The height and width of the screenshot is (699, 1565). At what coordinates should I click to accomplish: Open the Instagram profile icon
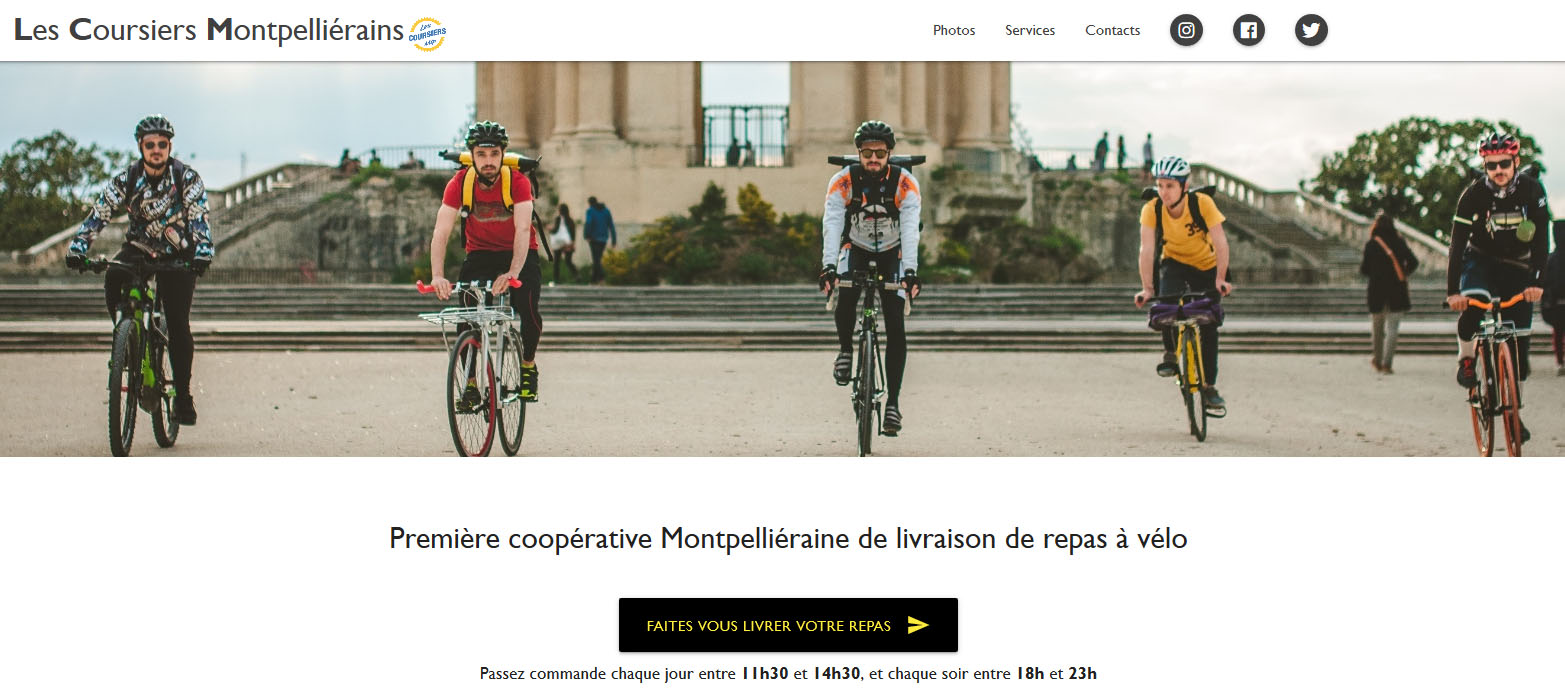(1186, 30)
